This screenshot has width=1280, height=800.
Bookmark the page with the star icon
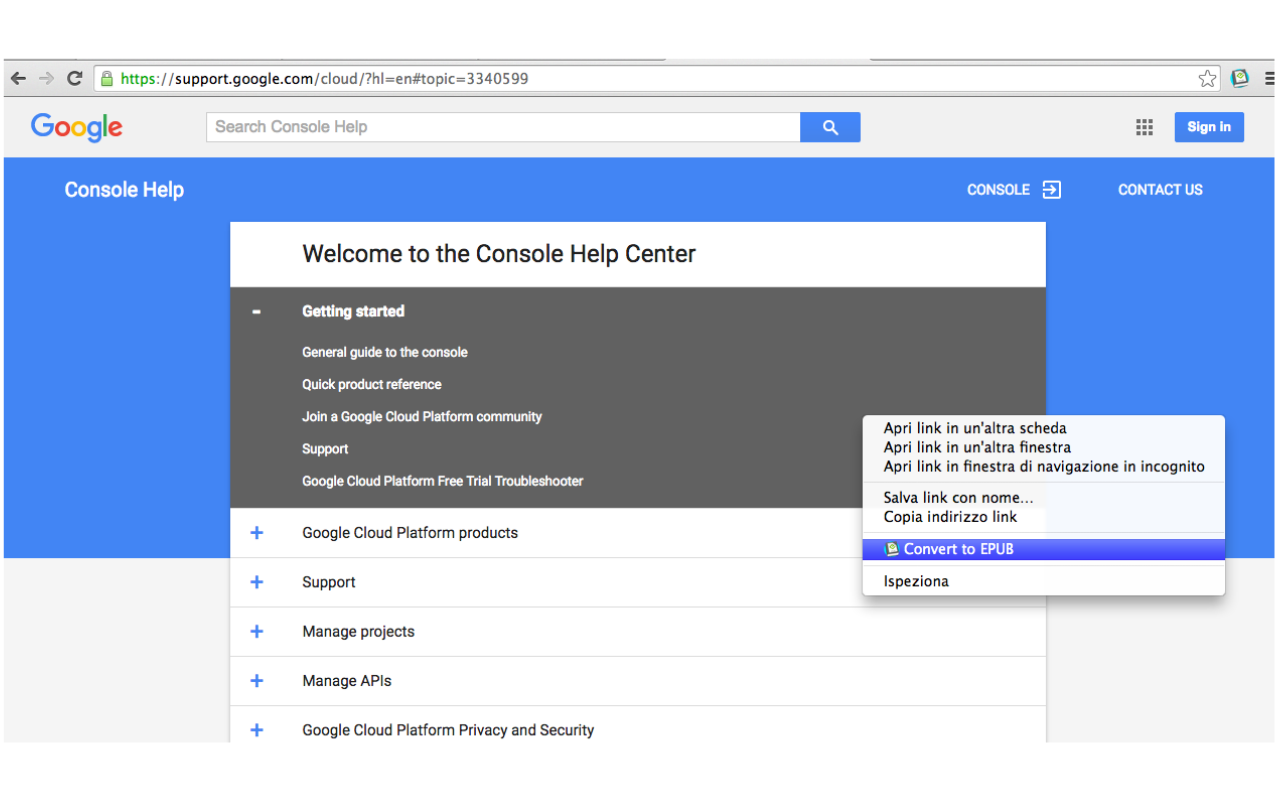pos(1208,78)
